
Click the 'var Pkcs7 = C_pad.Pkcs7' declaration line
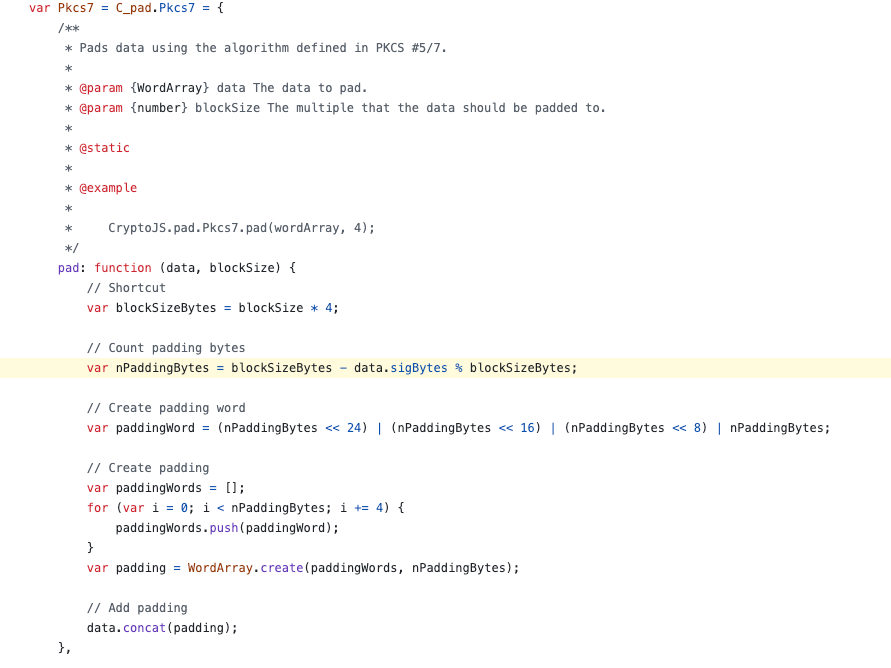click(126, 8)
